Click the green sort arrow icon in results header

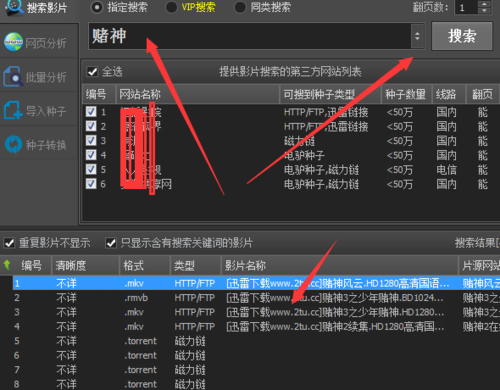point(7,265)
